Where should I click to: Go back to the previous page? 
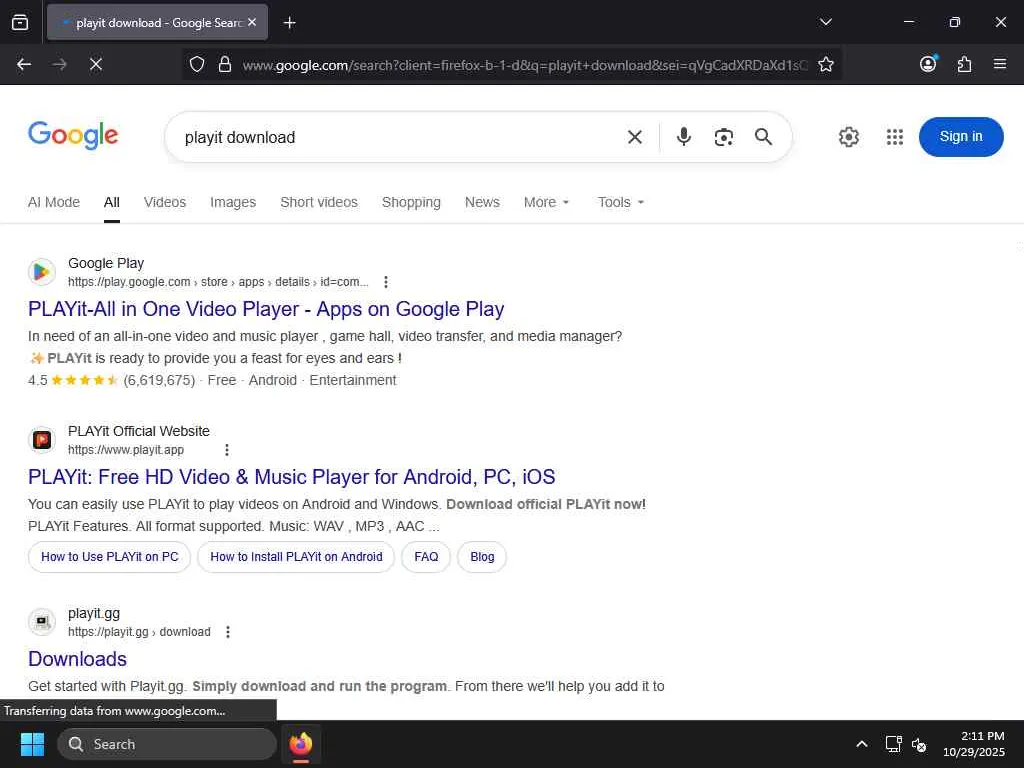pos(24,64)
